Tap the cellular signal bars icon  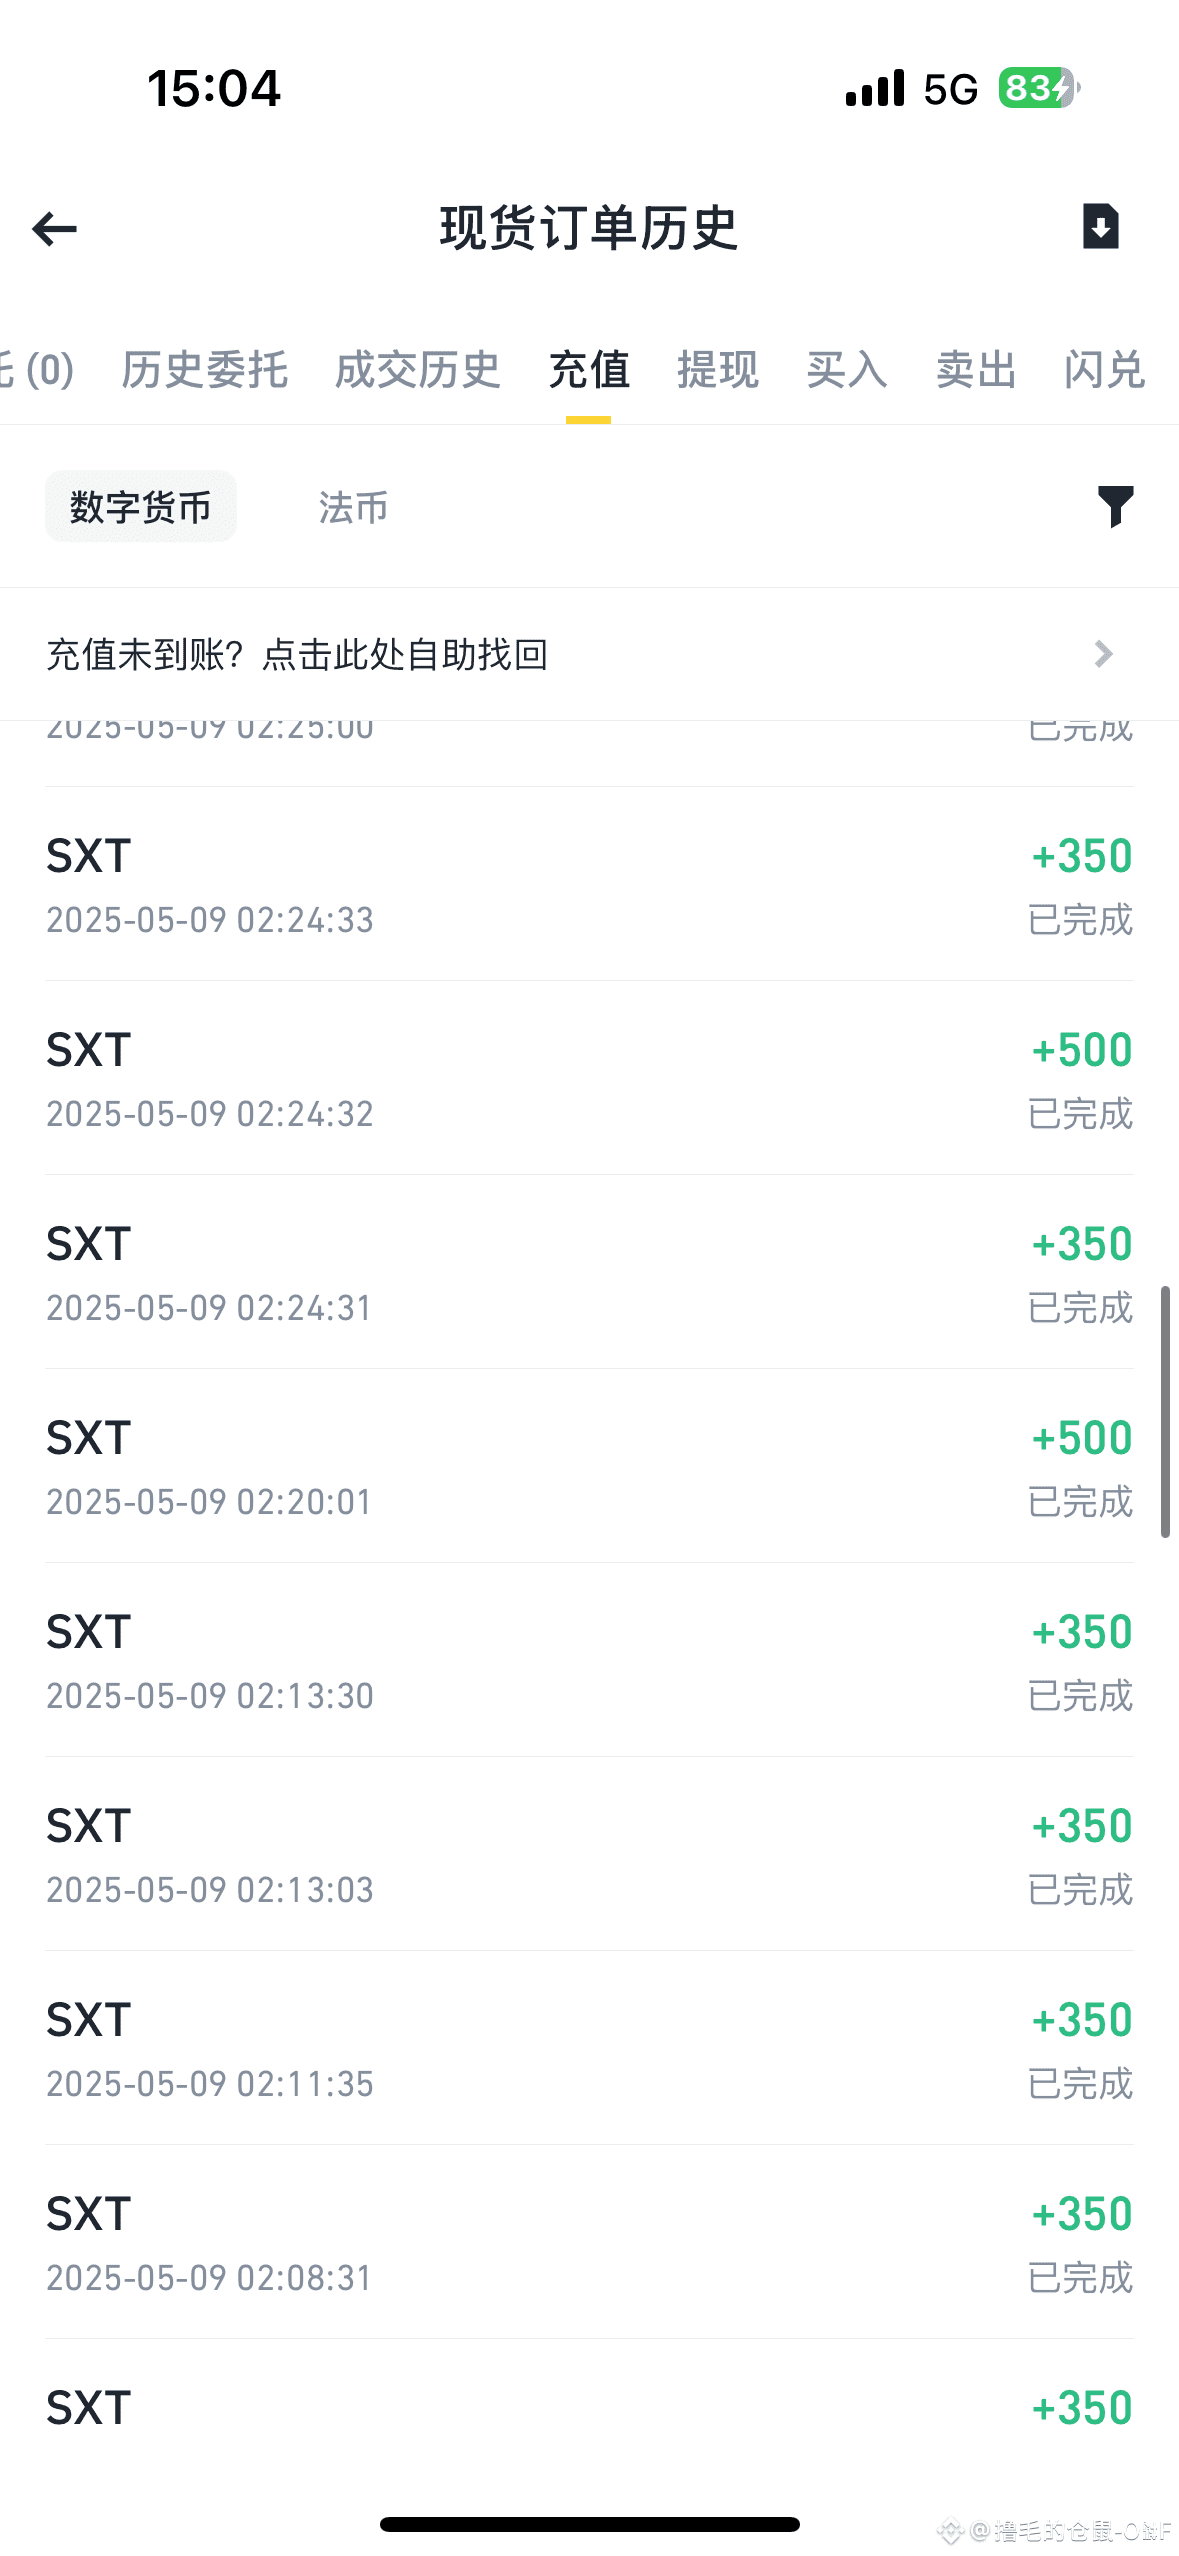click(874, 88)
